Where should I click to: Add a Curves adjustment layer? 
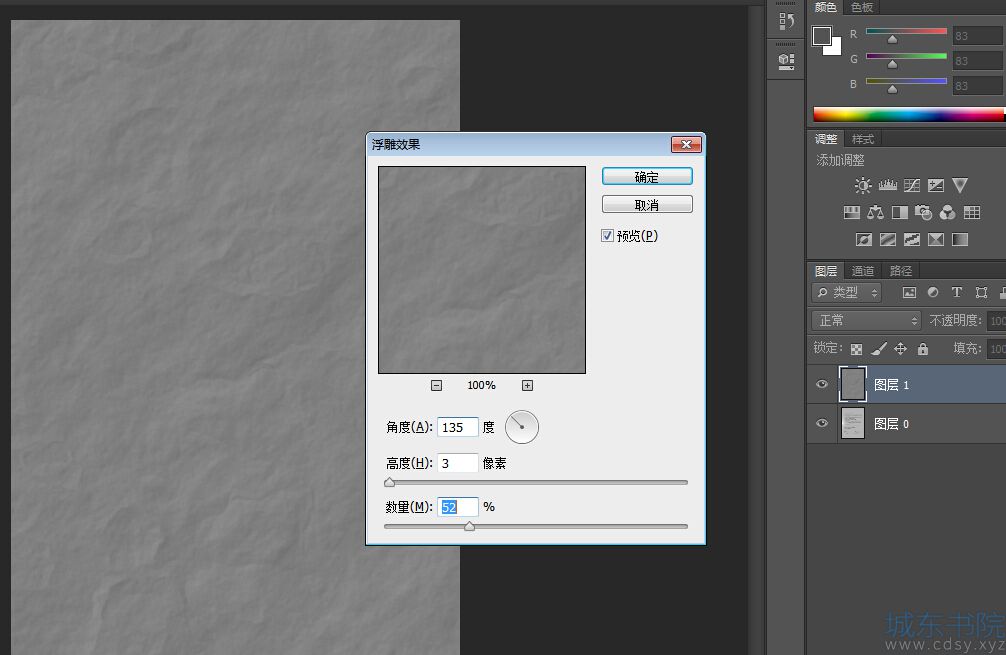click(912, 185)
